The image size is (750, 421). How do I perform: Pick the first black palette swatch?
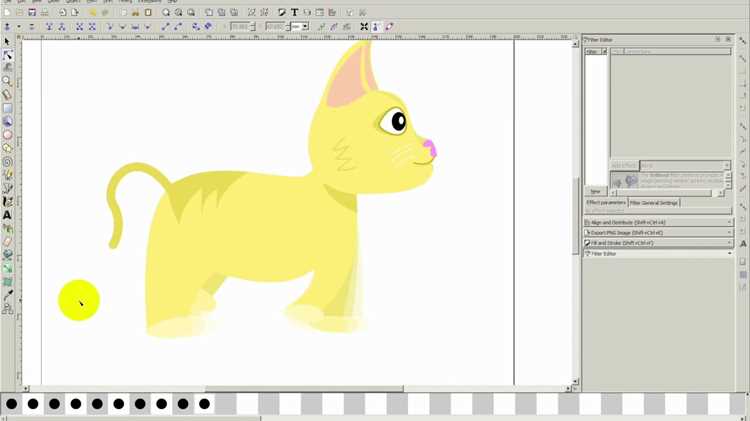click(x=11, y=404)
